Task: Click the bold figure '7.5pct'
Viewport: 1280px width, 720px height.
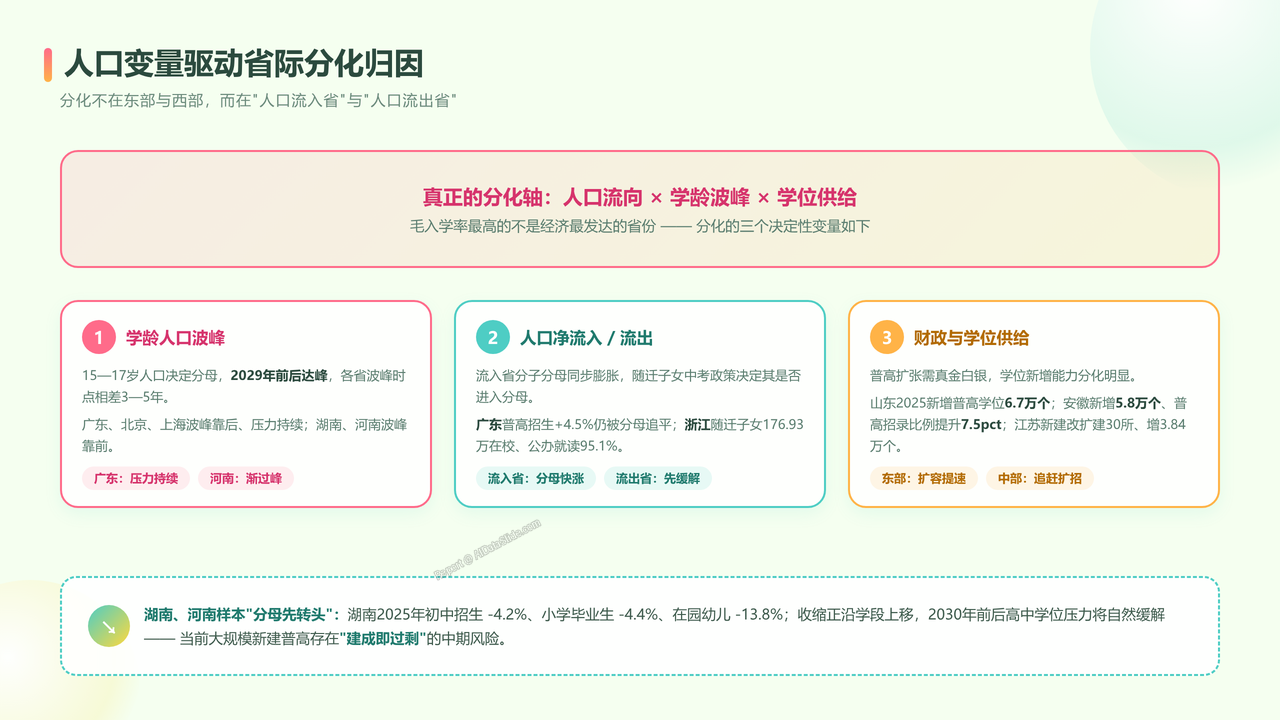Action: [x=982, y=425]
